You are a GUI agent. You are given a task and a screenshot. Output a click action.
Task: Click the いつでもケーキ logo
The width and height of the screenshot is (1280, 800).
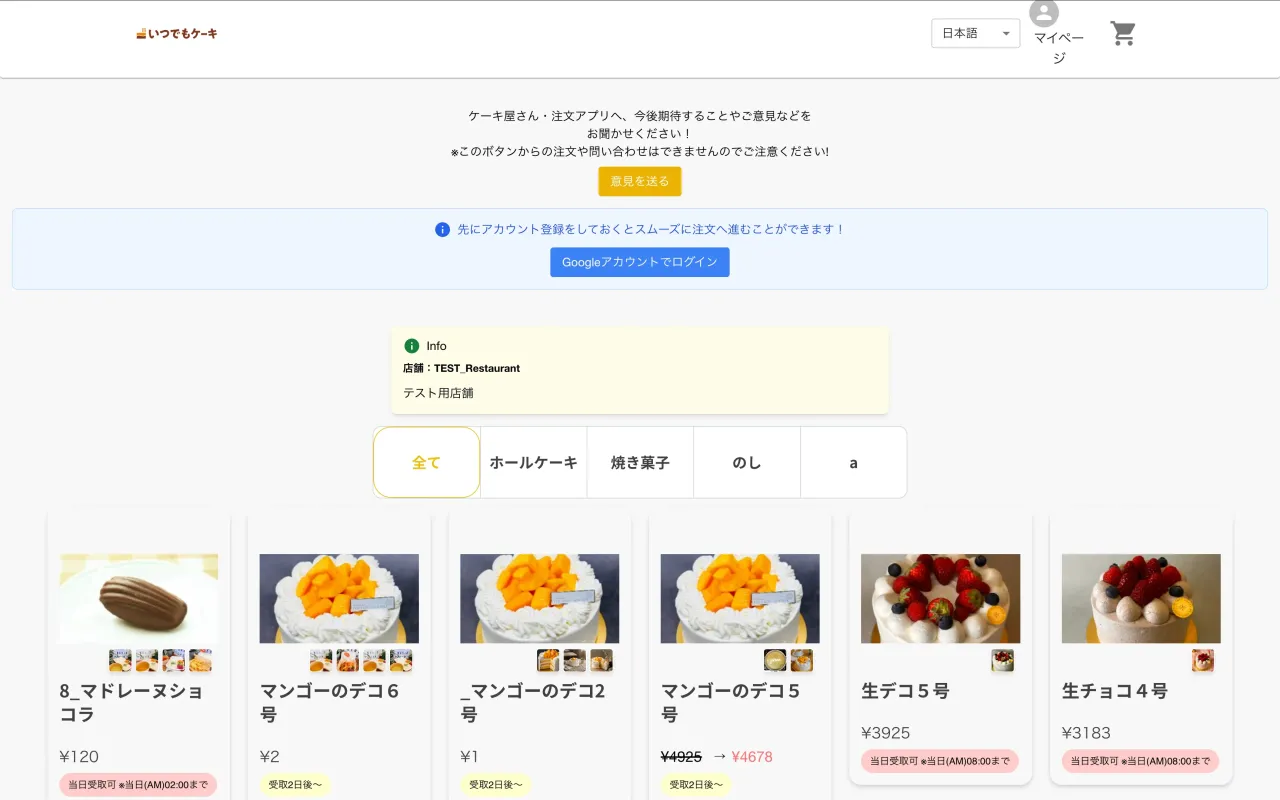point(177,34)
